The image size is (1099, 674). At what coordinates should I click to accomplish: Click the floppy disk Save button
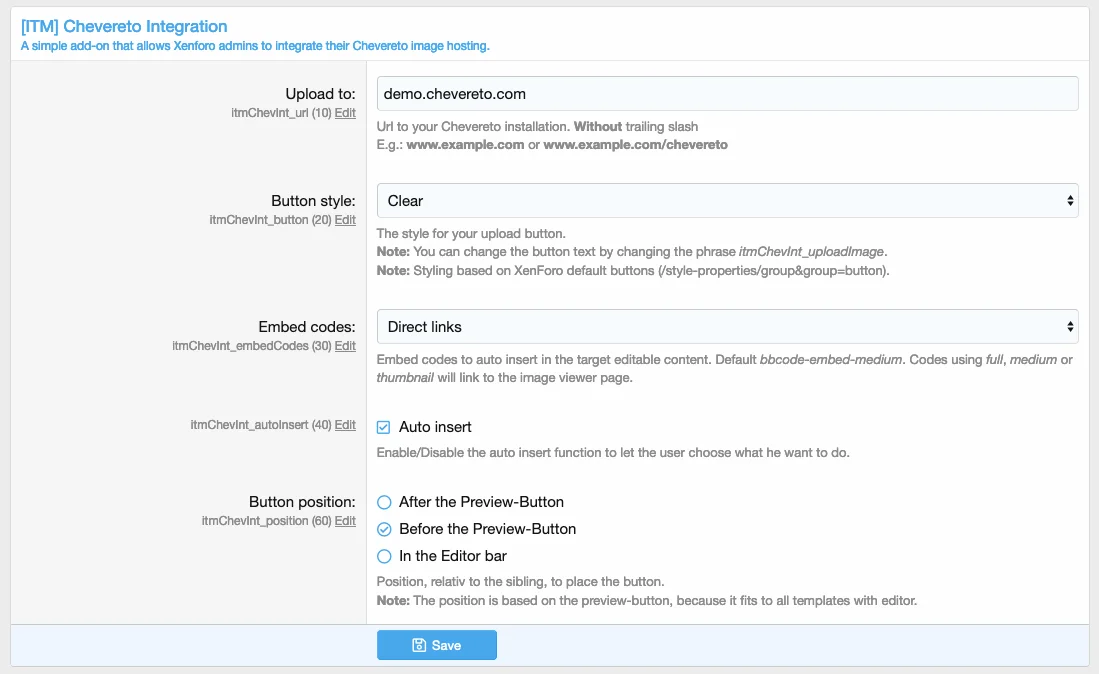pos(436,645)
